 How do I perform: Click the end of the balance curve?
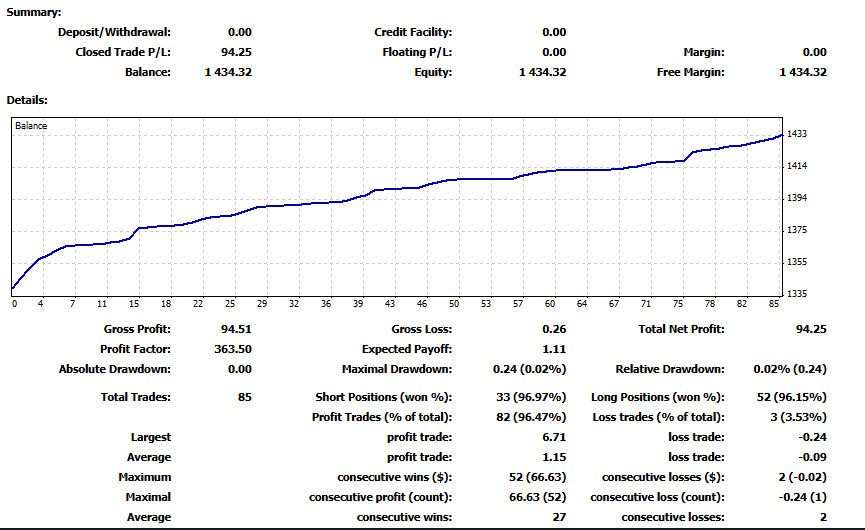781,135
